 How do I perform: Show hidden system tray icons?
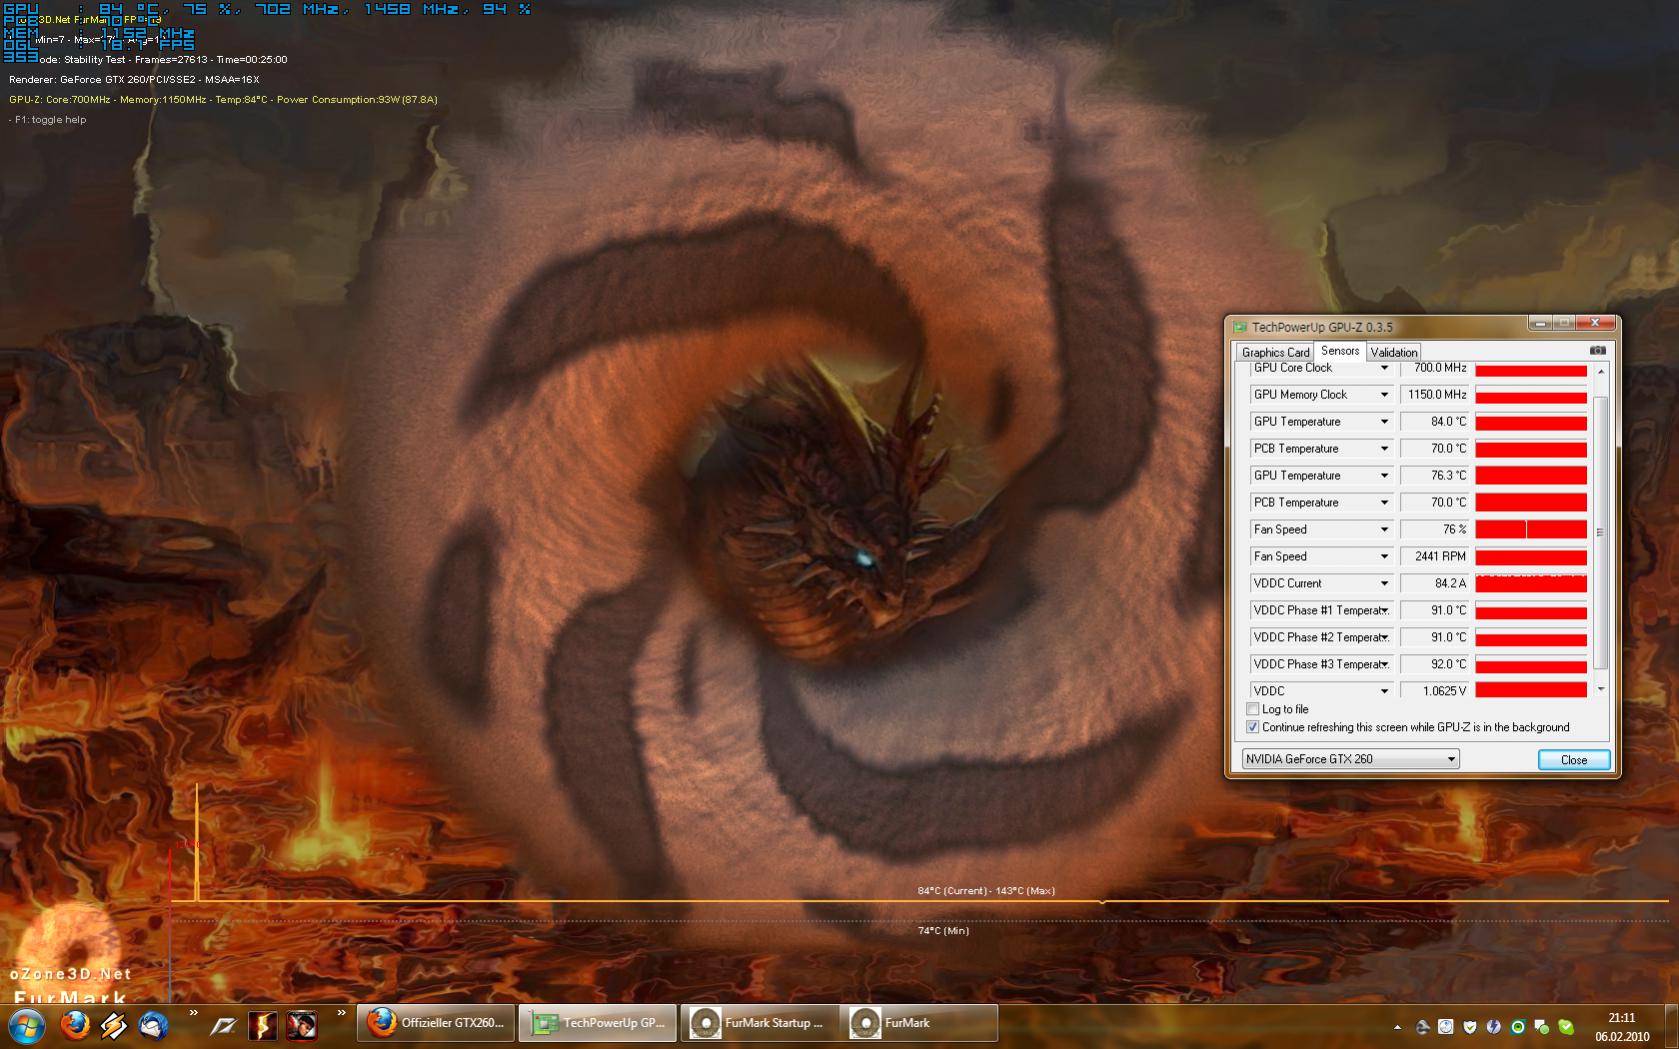point(1397,1027)
